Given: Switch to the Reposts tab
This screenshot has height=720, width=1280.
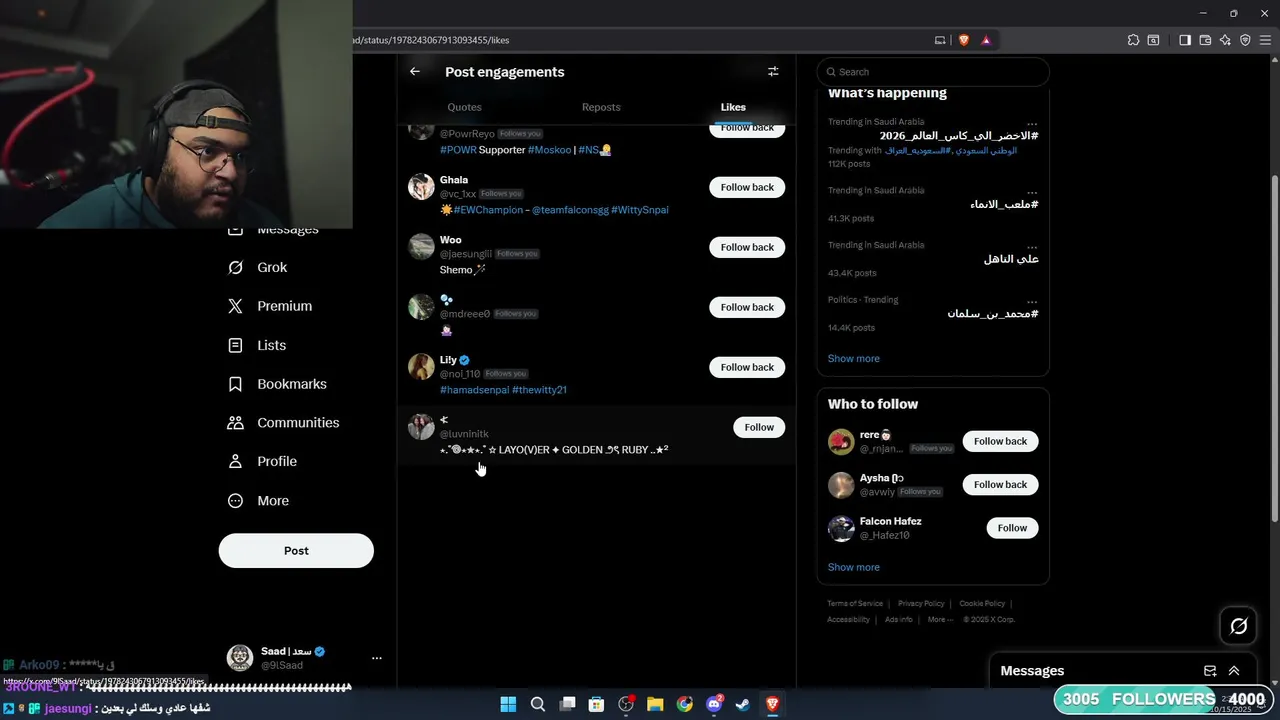Looking at the screenshot, I should click(601, 107).
